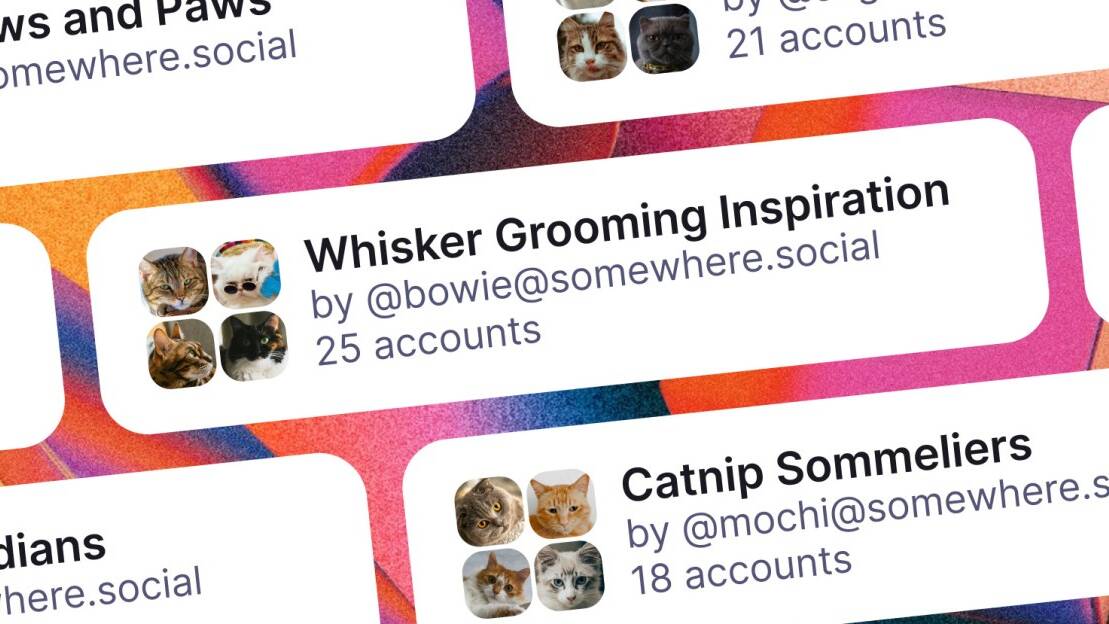Open the grey cat avatar in Catnip Sommeliers

click(x=489, y=511)
